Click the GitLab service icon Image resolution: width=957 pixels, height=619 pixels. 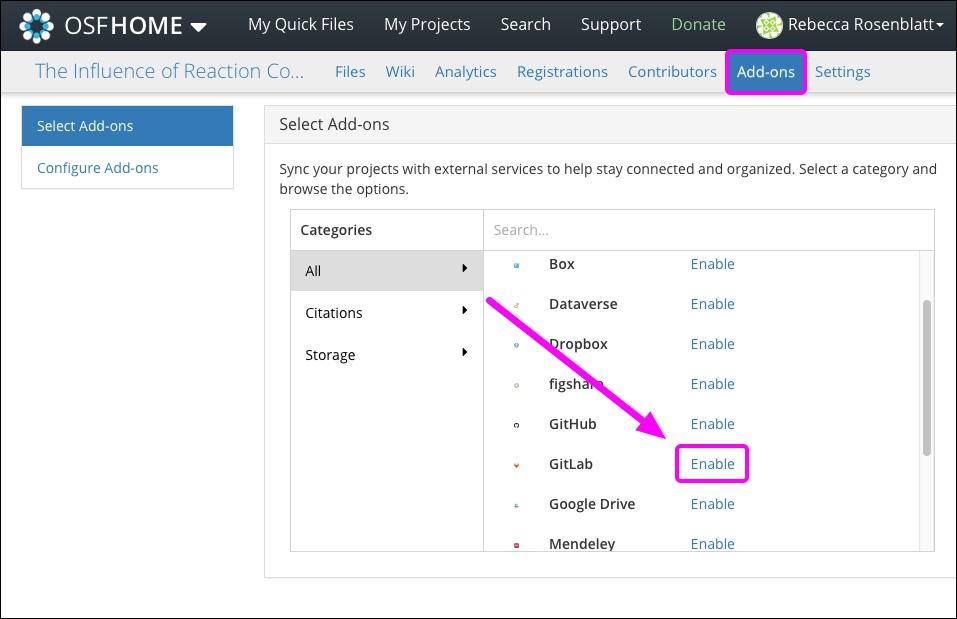pyautogui.click(x=516, y=464)
